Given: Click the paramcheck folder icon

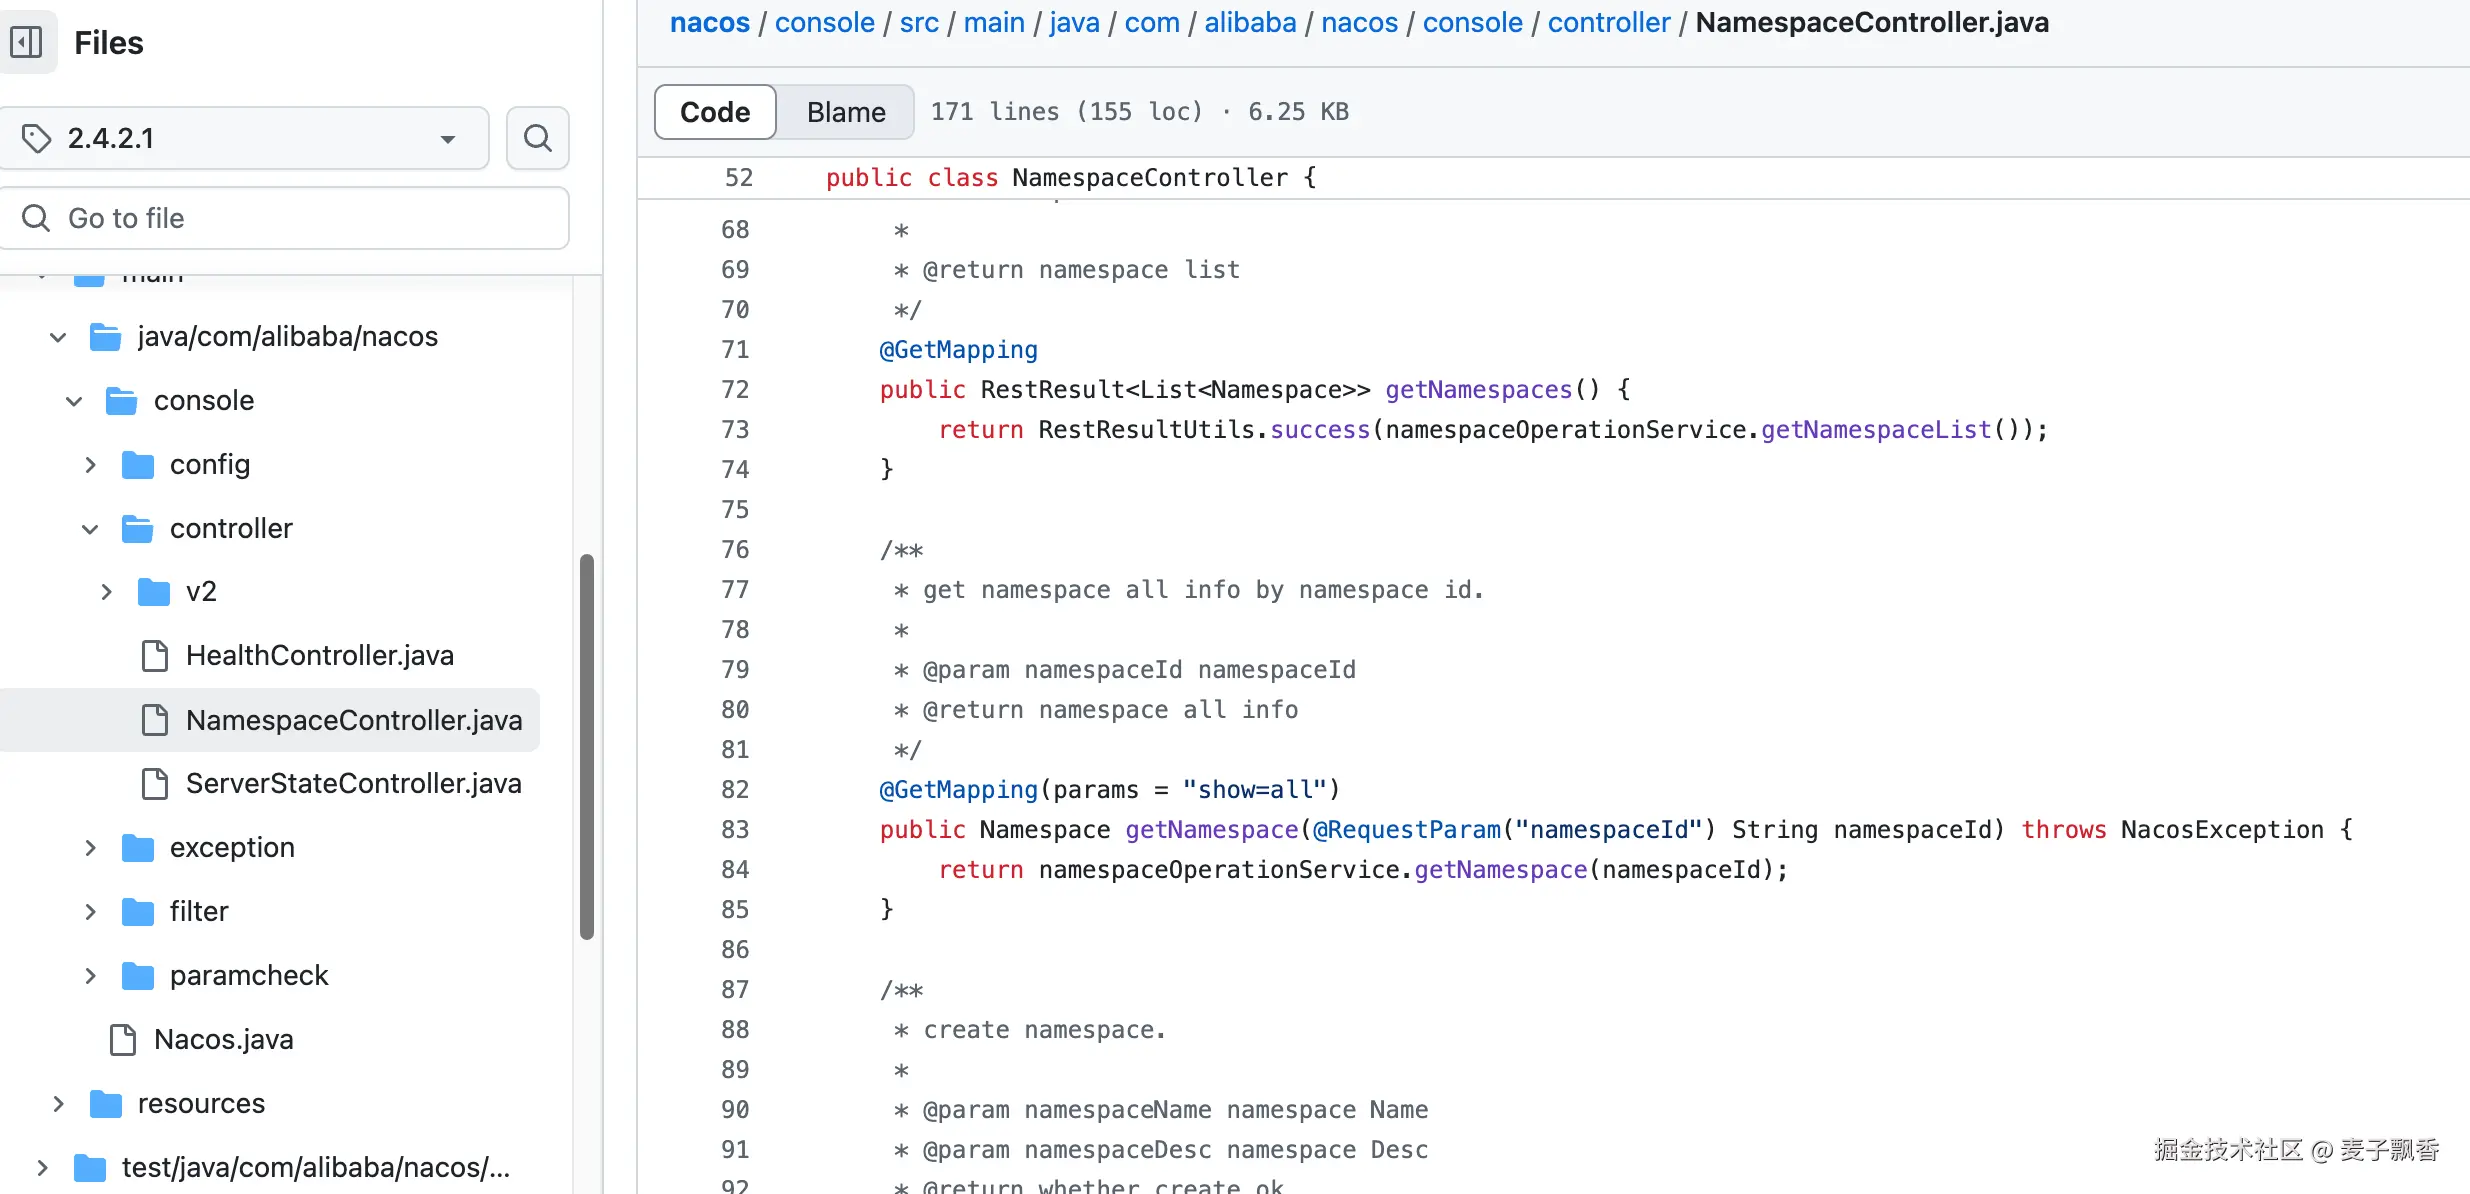Looking at the screenshot, I should coord(137,976).
